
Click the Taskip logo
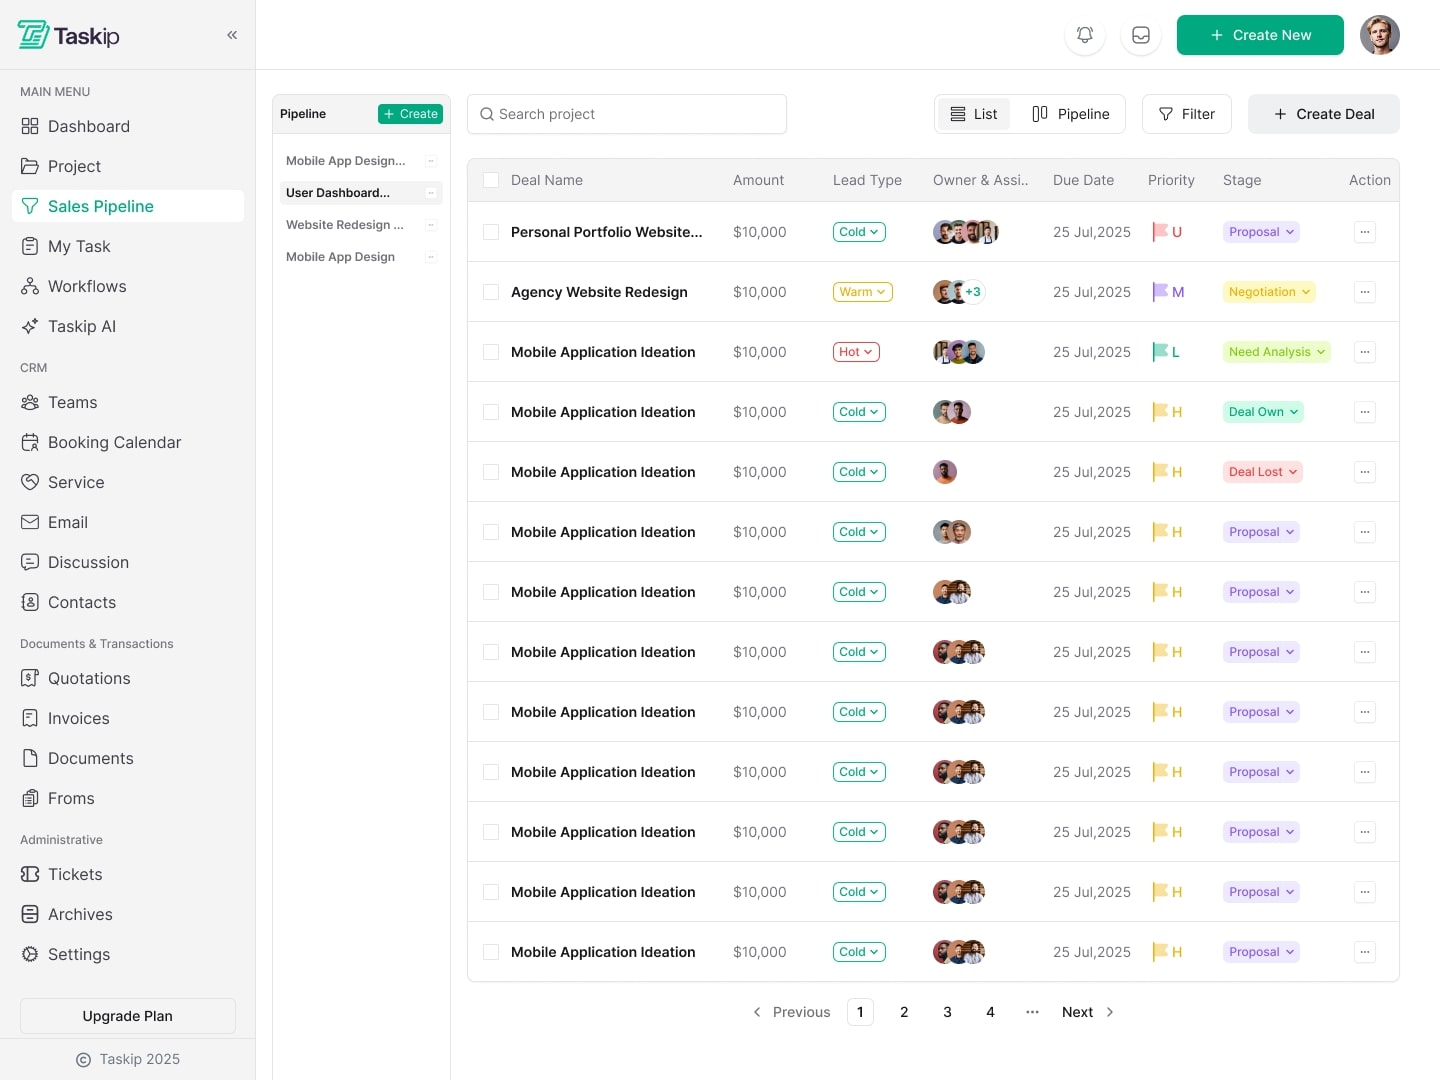pos(68,35)
